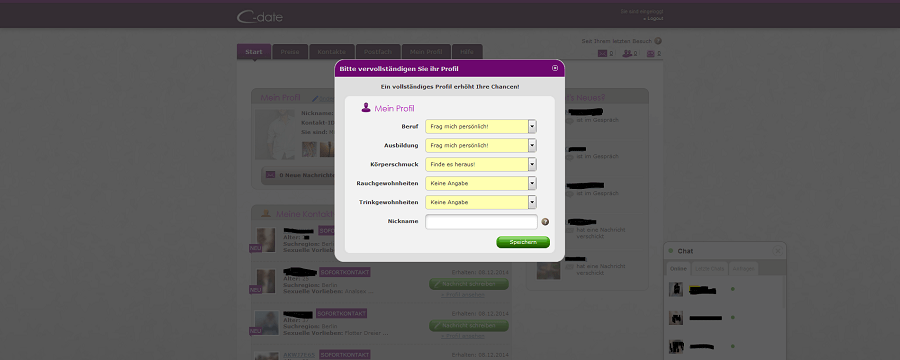Click the help icon beside 'Seit Ihrem letzten Besuch'
Screen dimensions: 900x360
[658, 41]
